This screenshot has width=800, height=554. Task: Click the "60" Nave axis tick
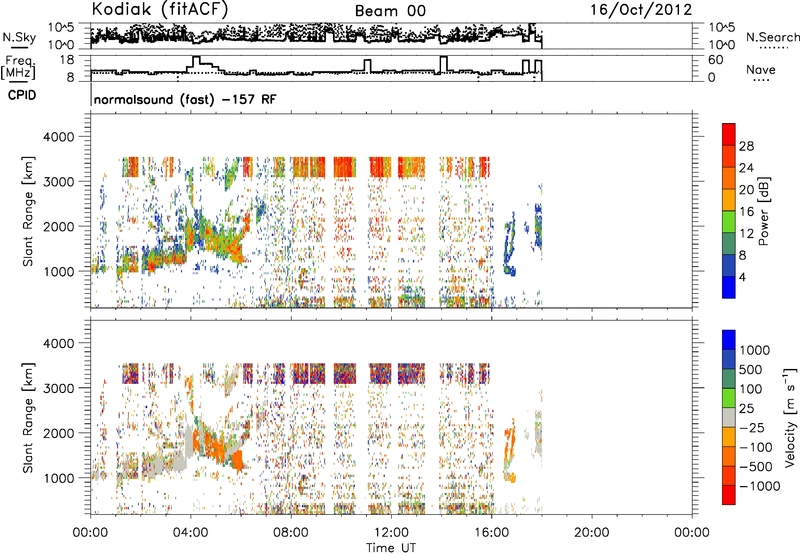pos(715,60)
